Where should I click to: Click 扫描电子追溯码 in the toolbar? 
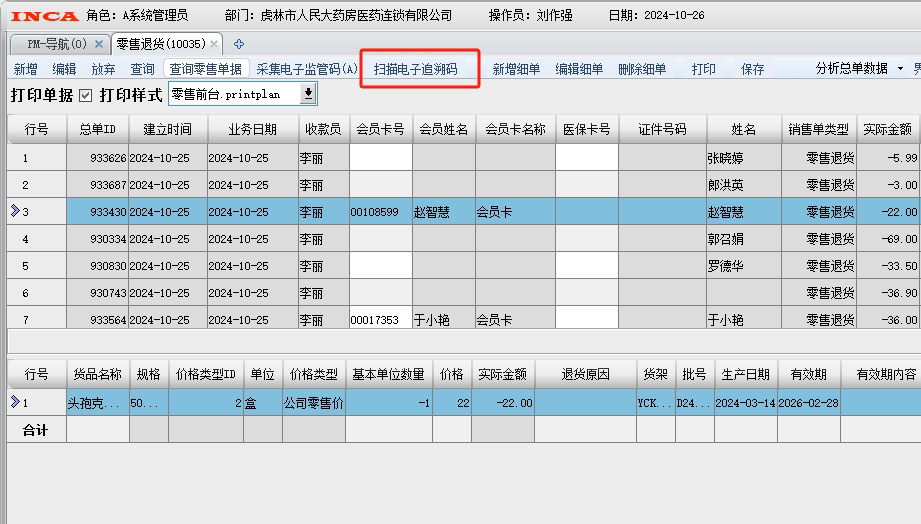[415, 69]
